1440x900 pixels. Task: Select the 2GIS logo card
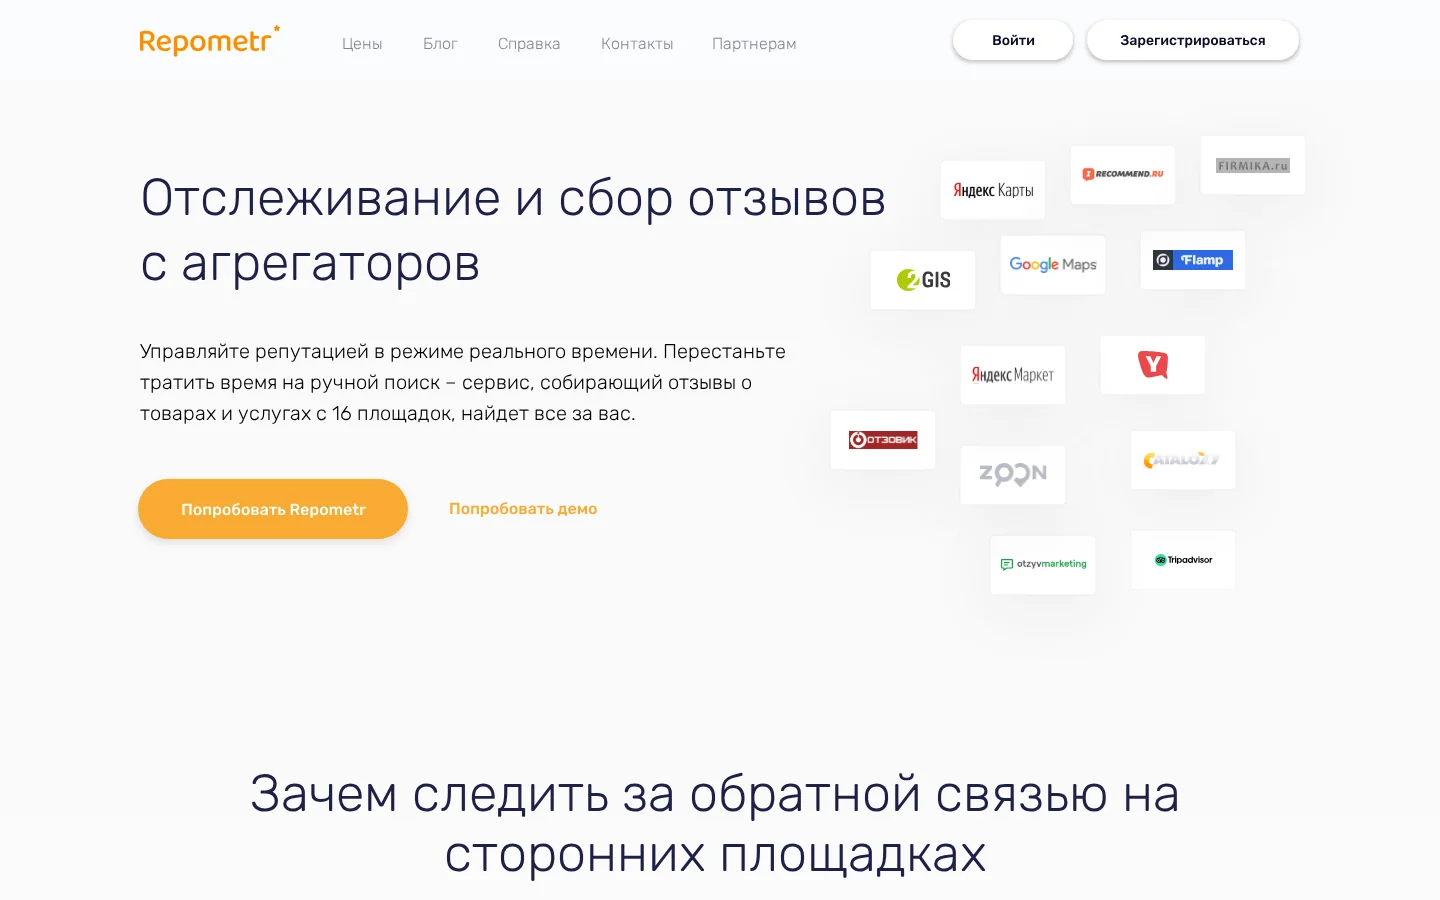pyautogui.click(x=923, y=280)
